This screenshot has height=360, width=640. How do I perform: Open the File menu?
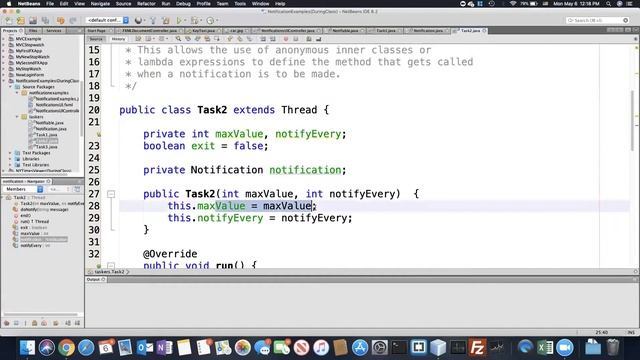coord(50,4)
